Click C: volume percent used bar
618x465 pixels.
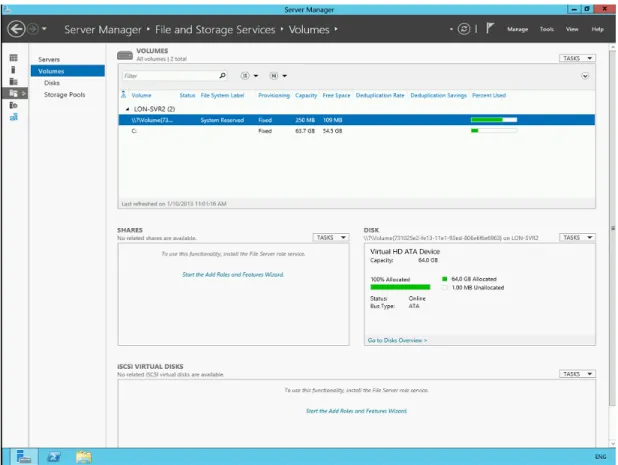pos(494,131)
